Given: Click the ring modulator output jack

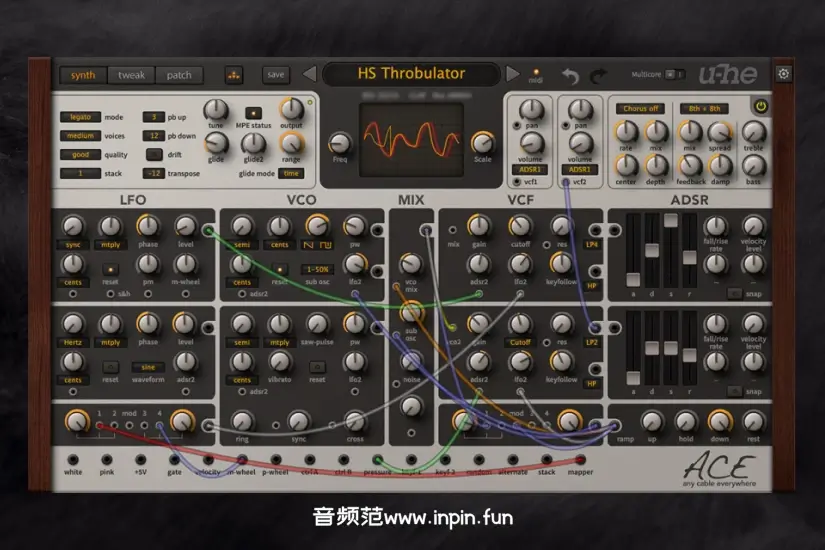Looking at the screenshot, I should (208, 425).
